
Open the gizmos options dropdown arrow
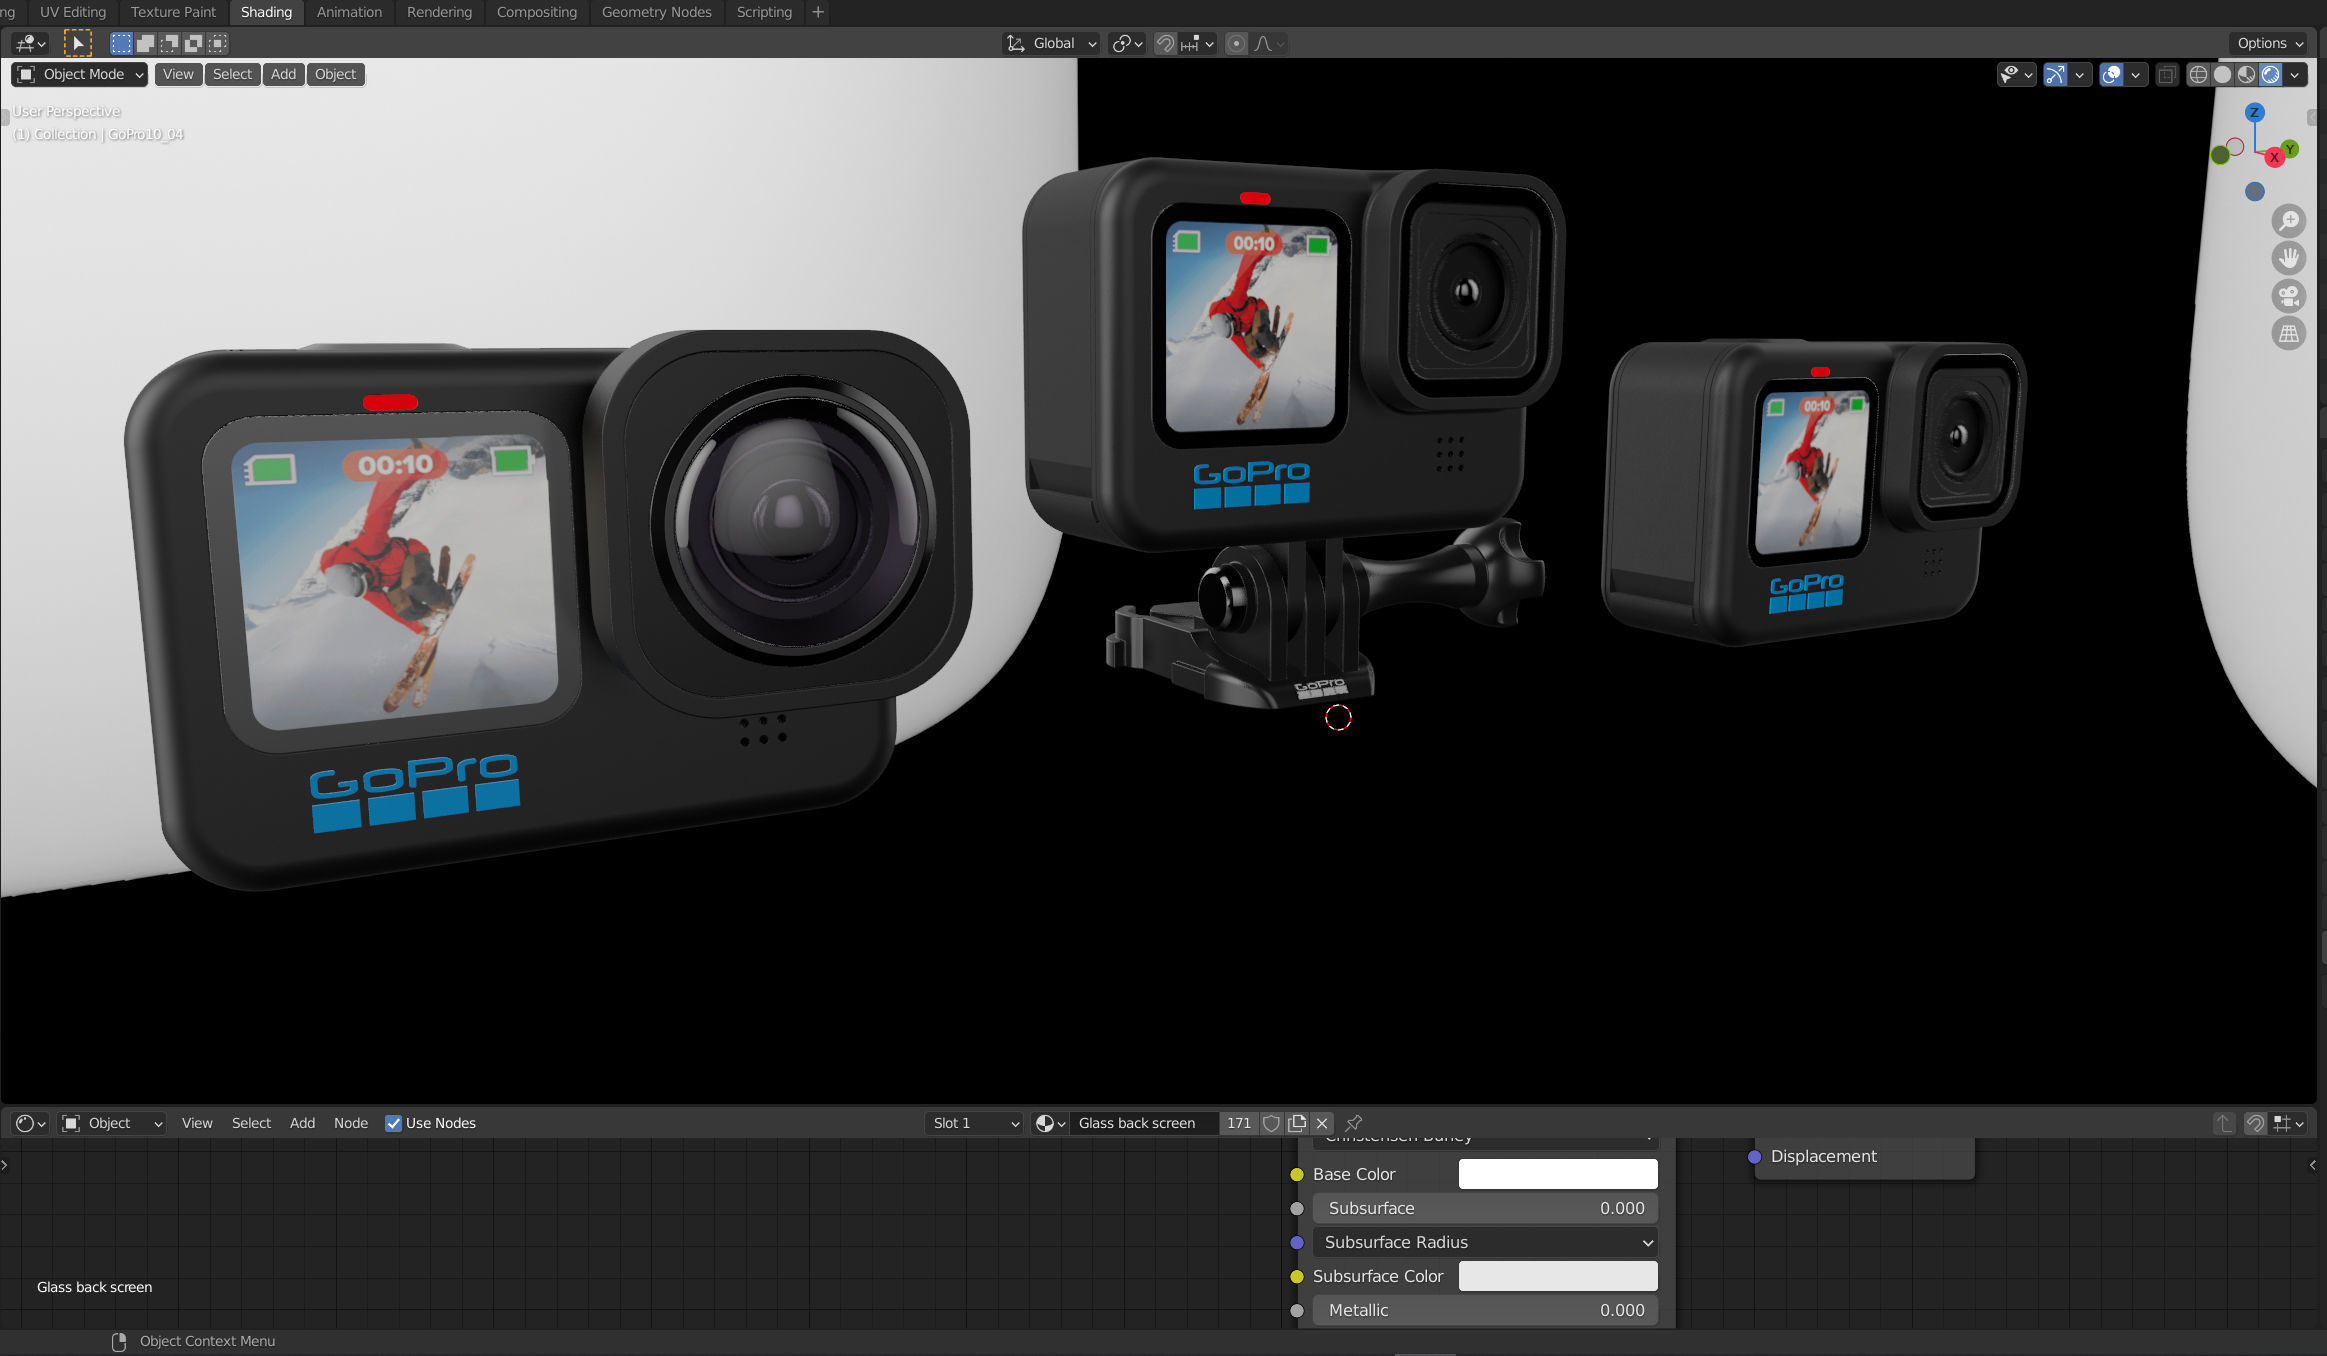(2080, 74)
